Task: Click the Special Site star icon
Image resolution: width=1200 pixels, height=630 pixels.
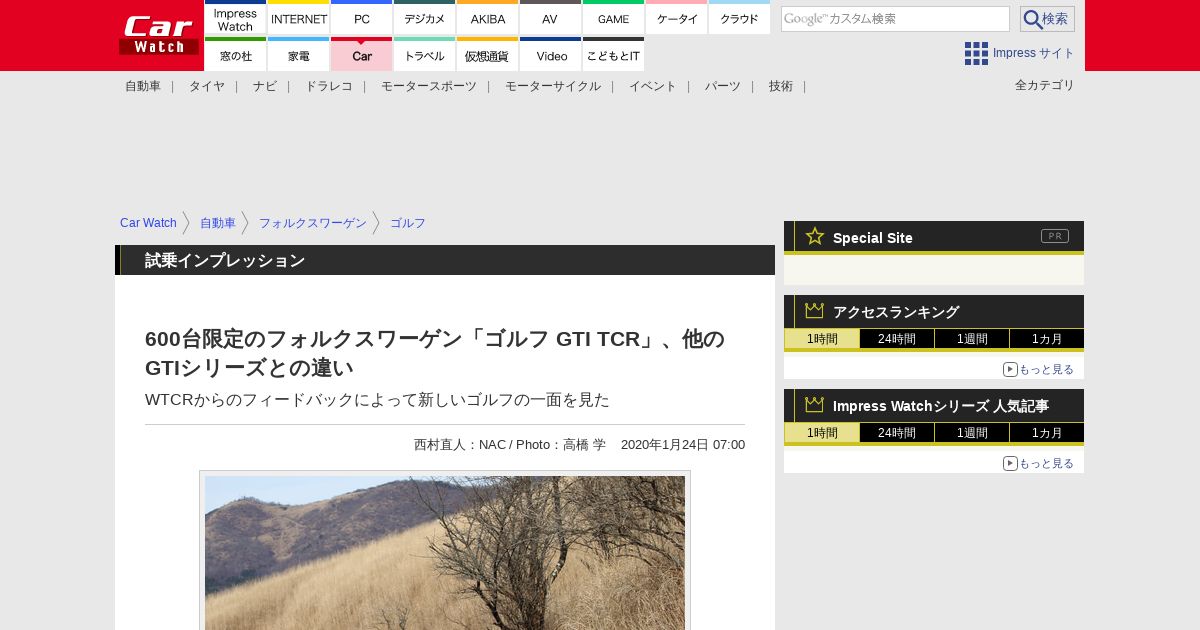Action: tap(815, 236)
